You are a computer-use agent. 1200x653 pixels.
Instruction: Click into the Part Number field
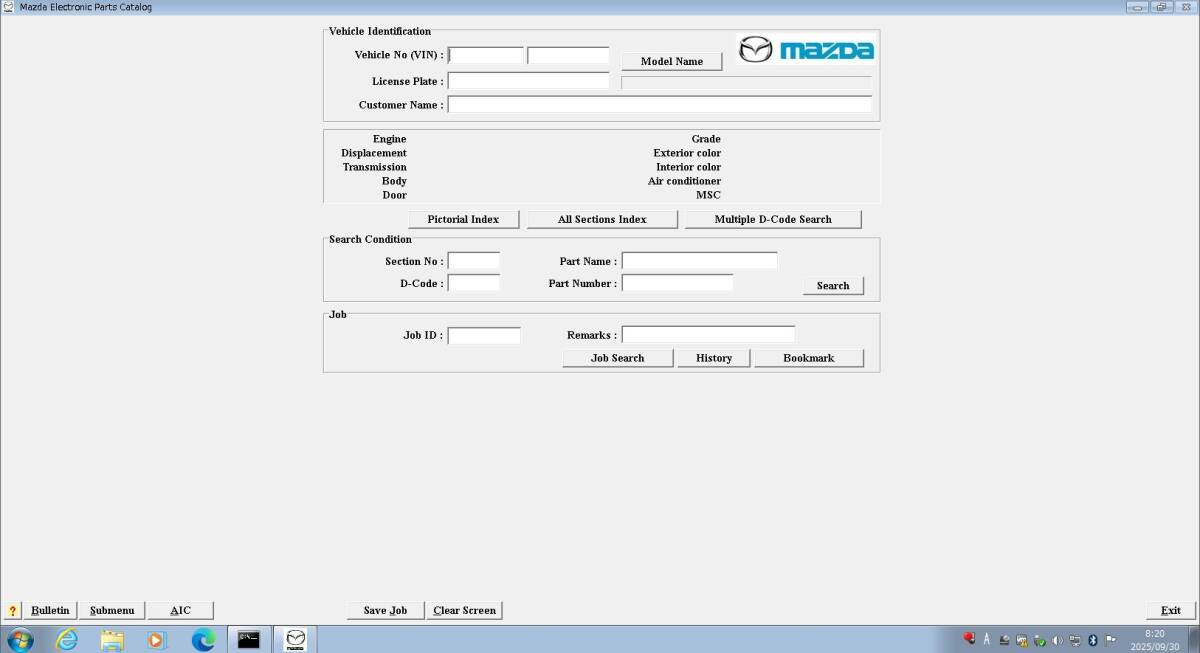(677, 283)
